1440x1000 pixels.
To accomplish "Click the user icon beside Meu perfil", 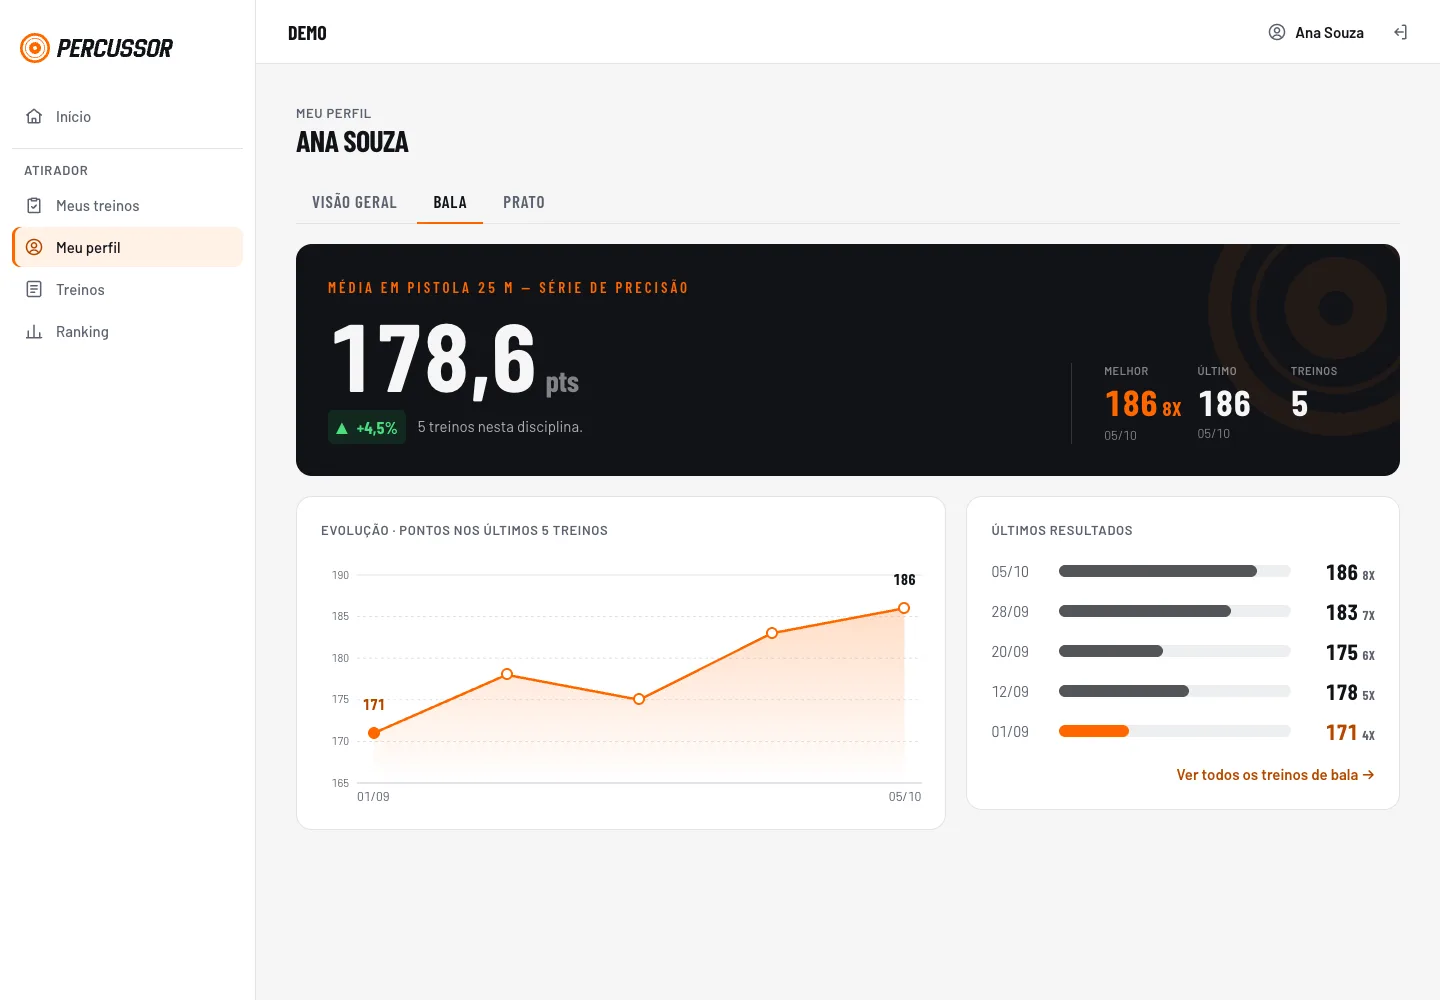I will [x=34, y=248].
